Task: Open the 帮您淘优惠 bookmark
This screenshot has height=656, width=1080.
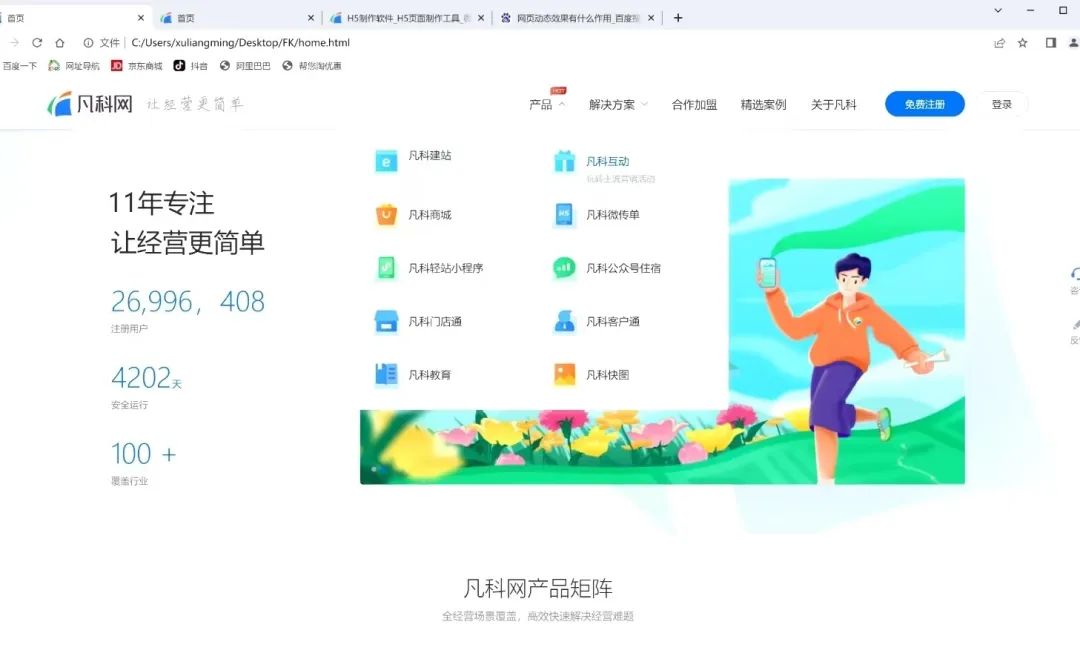Action: click(x=311, y=66)
